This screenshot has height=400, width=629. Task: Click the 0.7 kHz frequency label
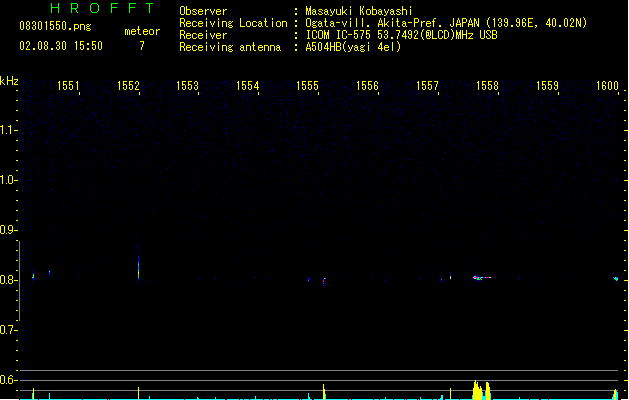(8, 330)
